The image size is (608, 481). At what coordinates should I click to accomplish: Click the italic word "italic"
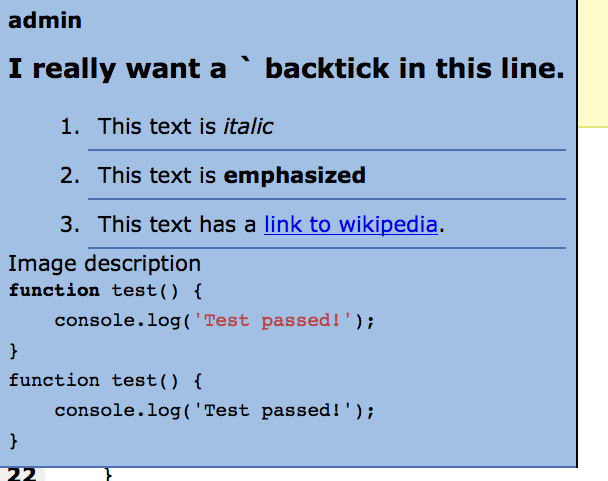point(248,127)
